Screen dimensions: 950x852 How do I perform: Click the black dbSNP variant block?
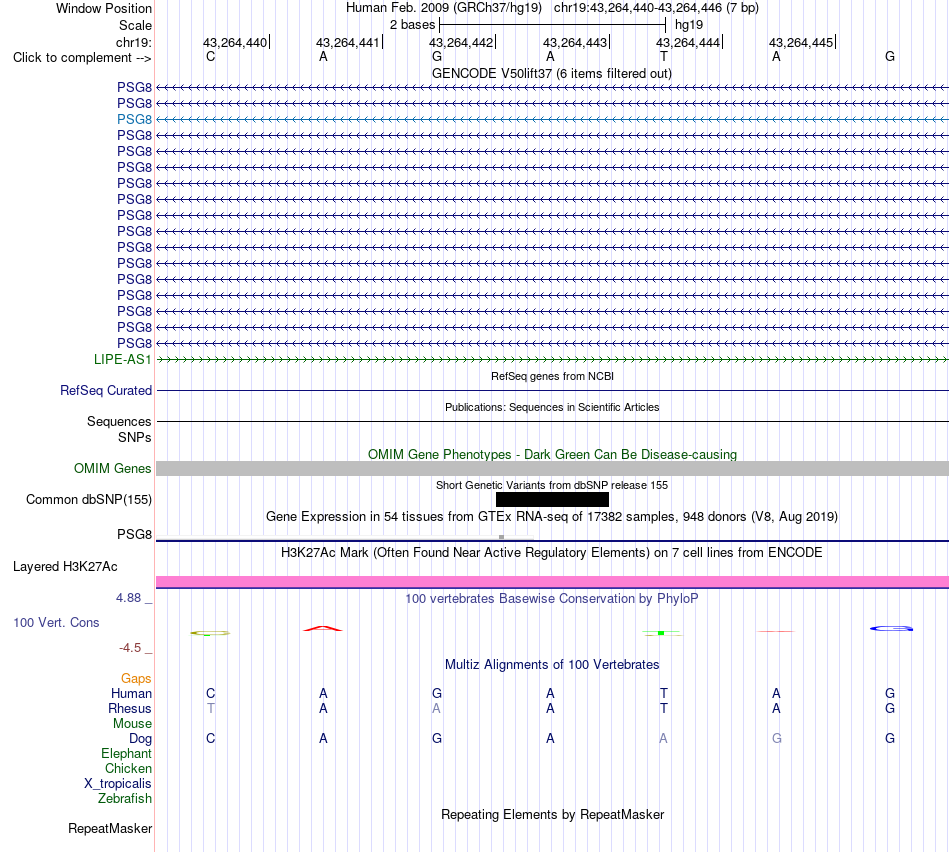pos(552,499)
